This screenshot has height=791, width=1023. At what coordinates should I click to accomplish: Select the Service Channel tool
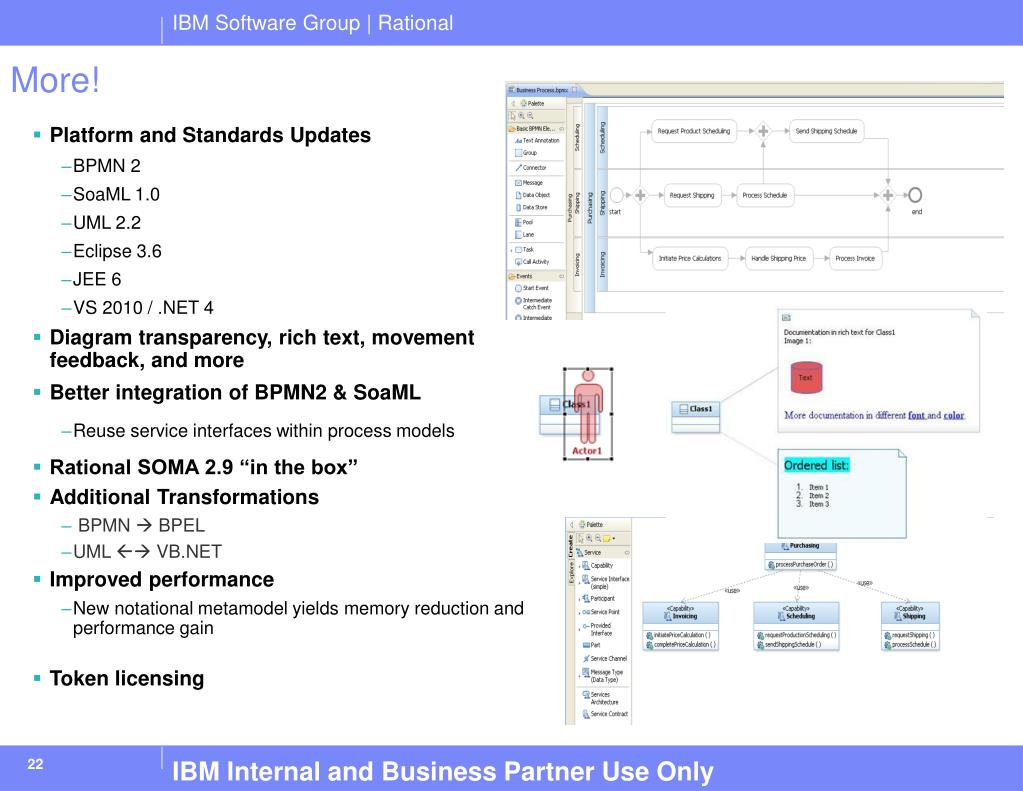point(605,659)
